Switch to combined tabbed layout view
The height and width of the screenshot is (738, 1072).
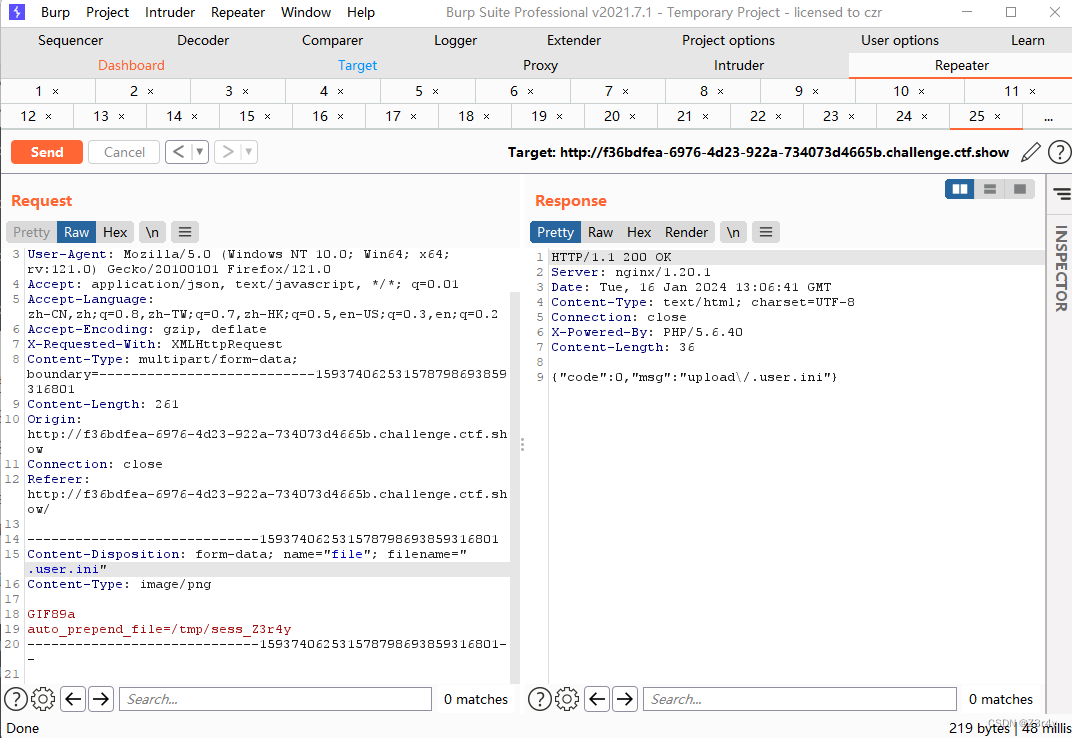tap(1019, 189)
